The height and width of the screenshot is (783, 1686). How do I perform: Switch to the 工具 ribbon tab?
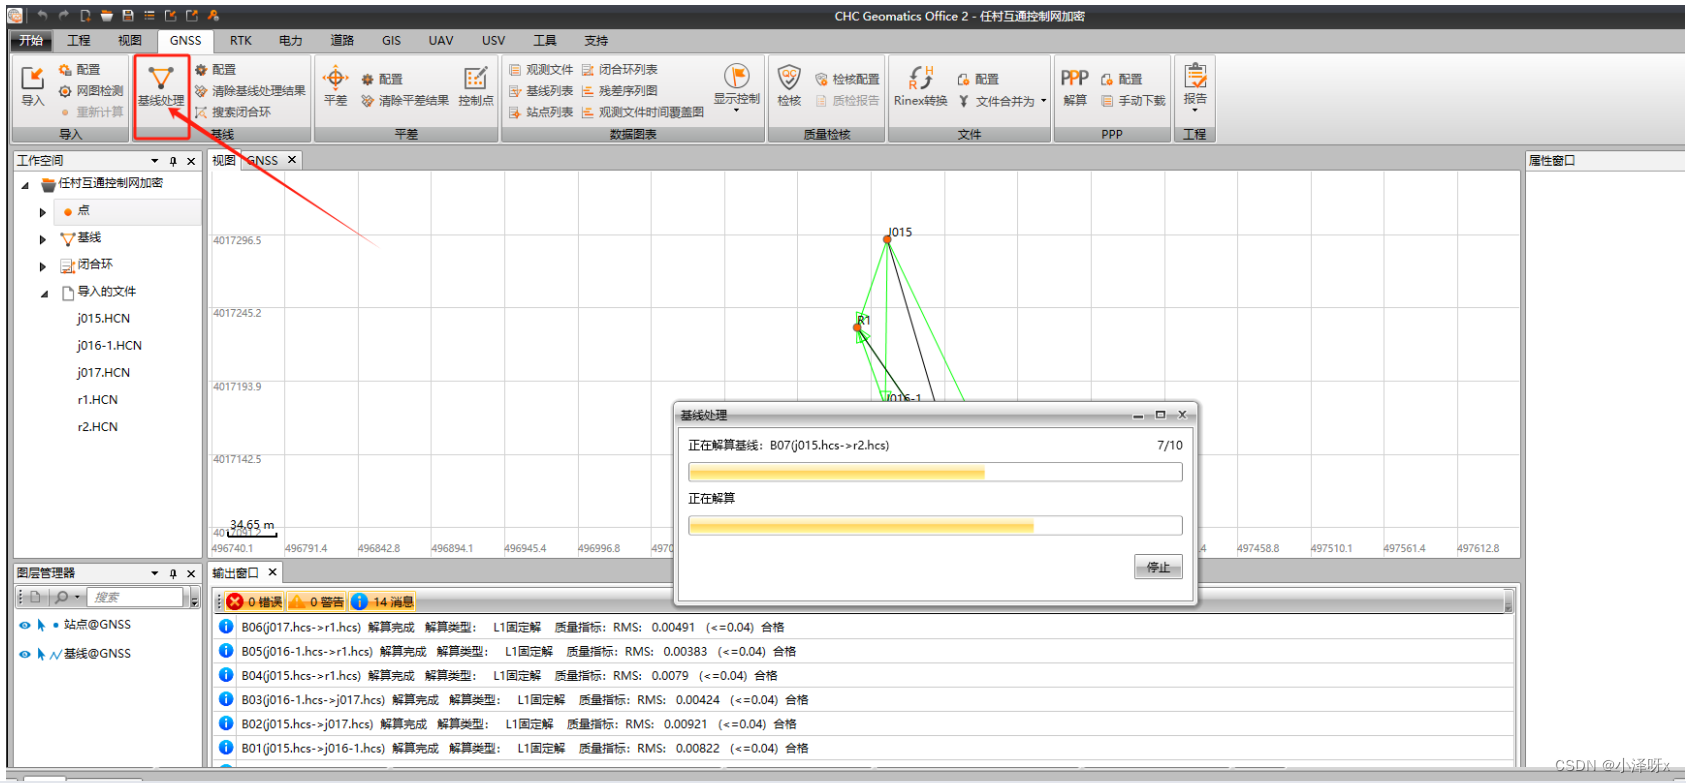(x=545, y=40)
